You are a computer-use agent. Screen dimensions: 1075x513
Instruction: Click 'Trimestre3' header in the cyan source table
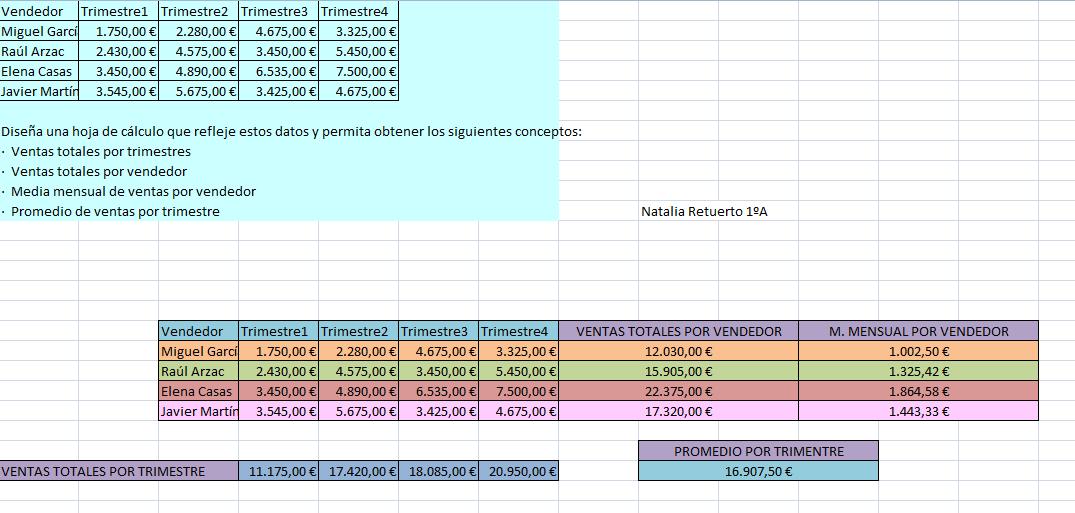(x=278, y=11)
